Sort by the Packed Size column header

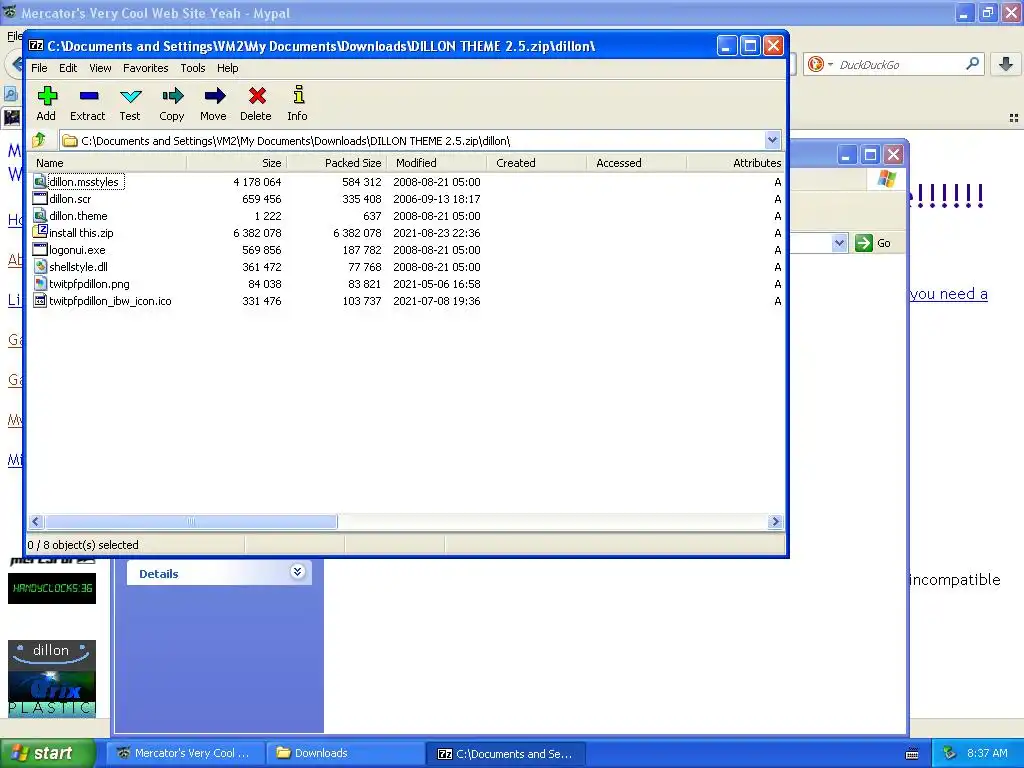(337, 163)
